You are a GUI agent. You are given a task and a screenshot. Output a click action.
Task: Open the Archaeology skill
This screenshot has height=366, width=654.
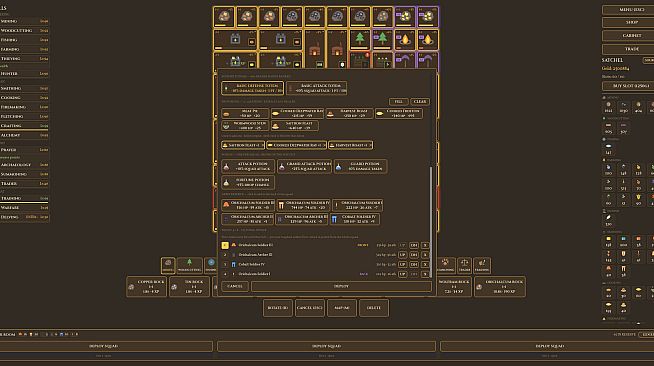tap(24, 165)
